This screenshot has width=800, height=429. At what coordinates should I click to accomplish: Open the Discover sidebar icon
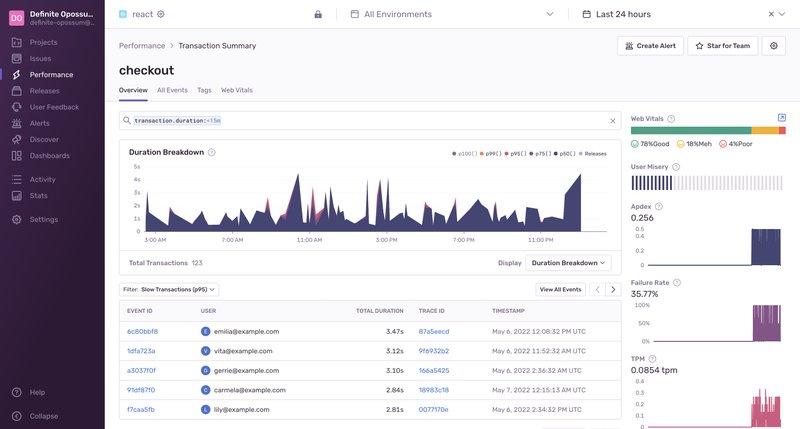click(17, 139)
